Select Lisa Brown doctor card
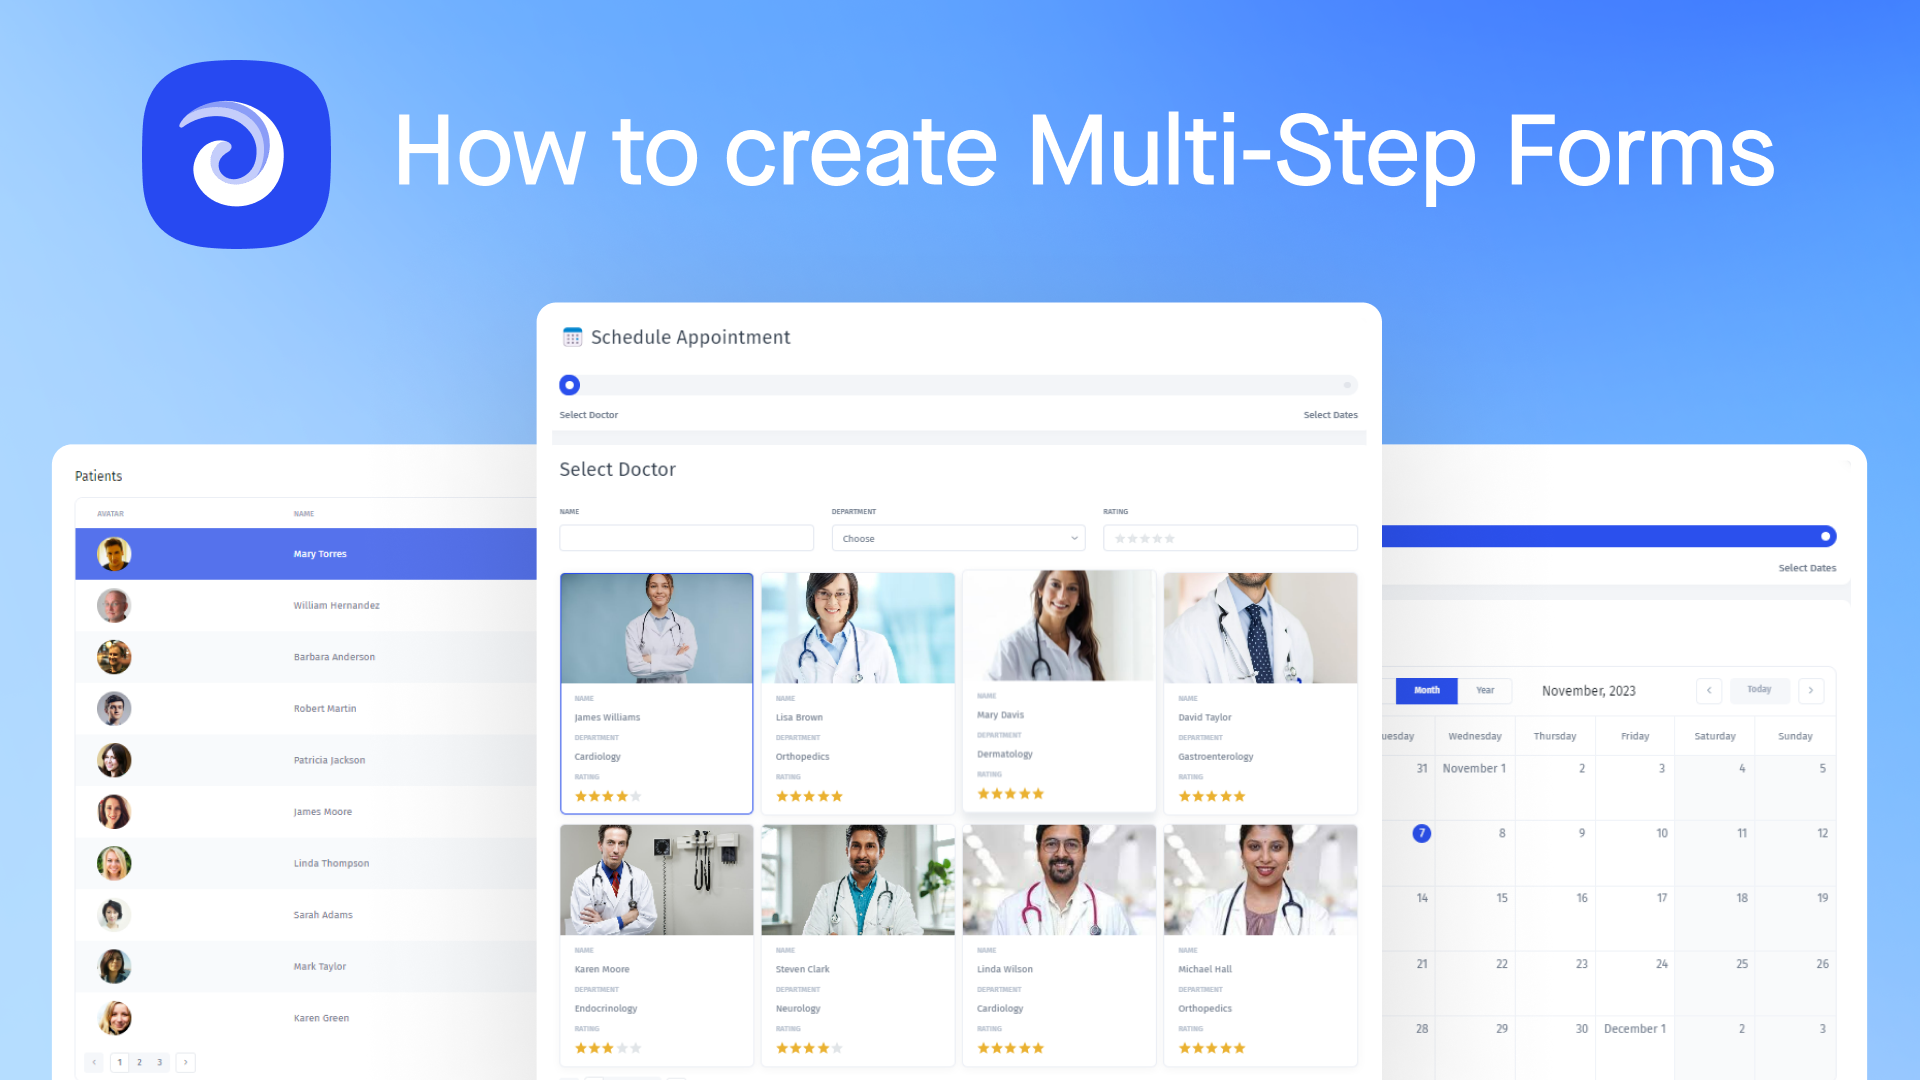Screen dimensions: 1920x1080 [x=856, y=692]
